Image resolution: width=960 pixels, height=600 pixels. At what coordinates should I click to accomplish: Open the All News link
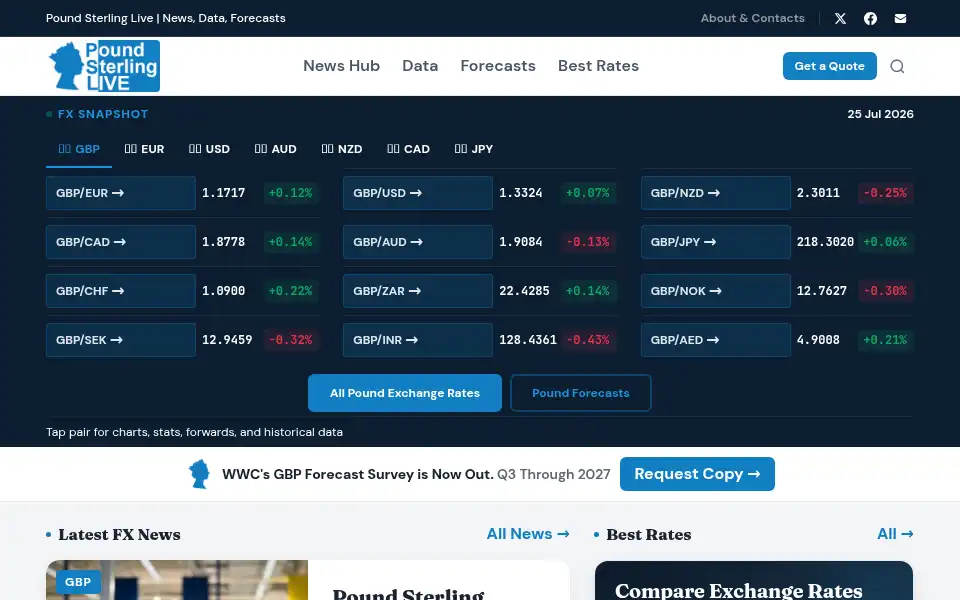528,534
